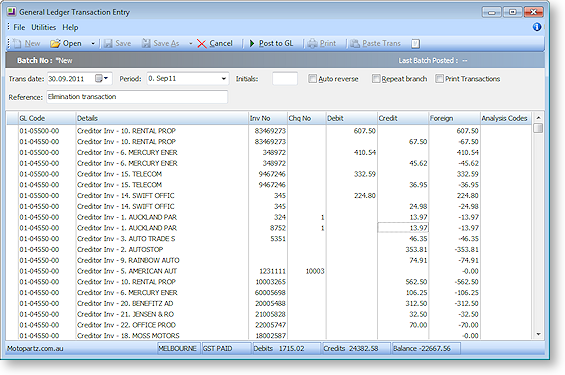This screenshot has height=375, width=565.
Task: Click the Chq No column header
Action: (x=307, y=118)
